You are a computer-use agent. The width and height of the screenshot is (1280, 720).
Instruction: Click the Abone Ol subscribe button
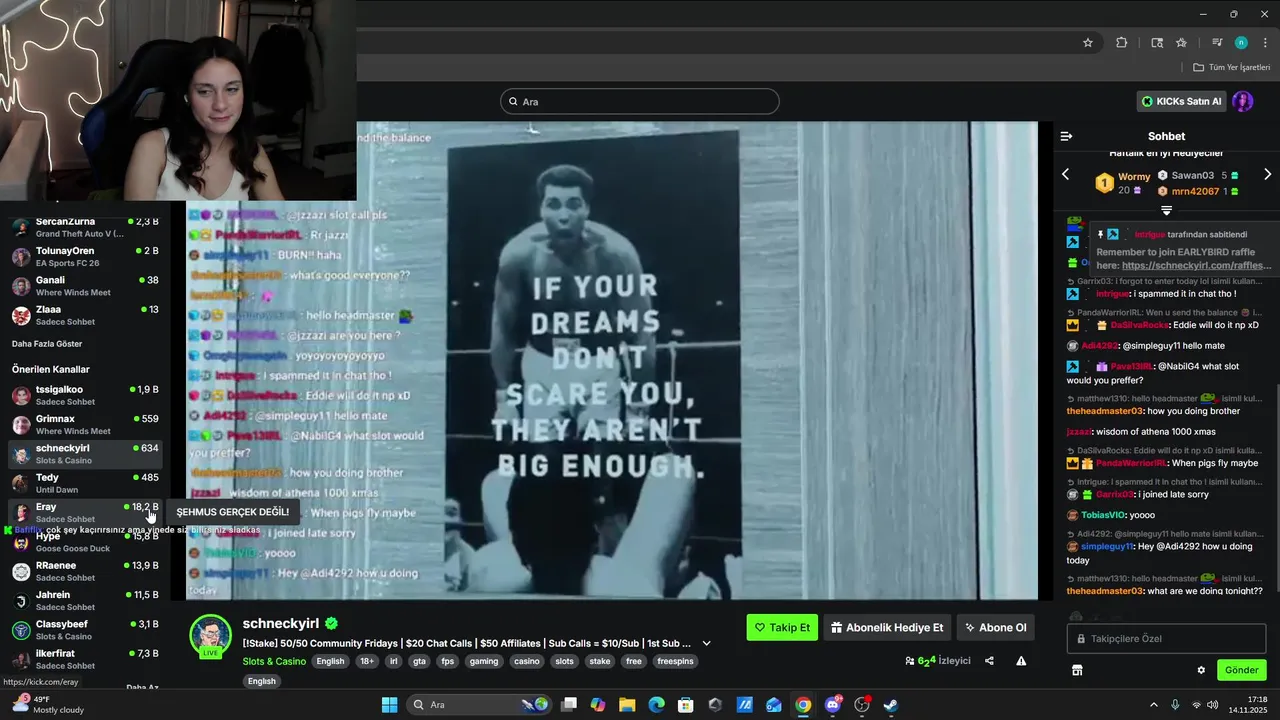[x=995, y=628]
